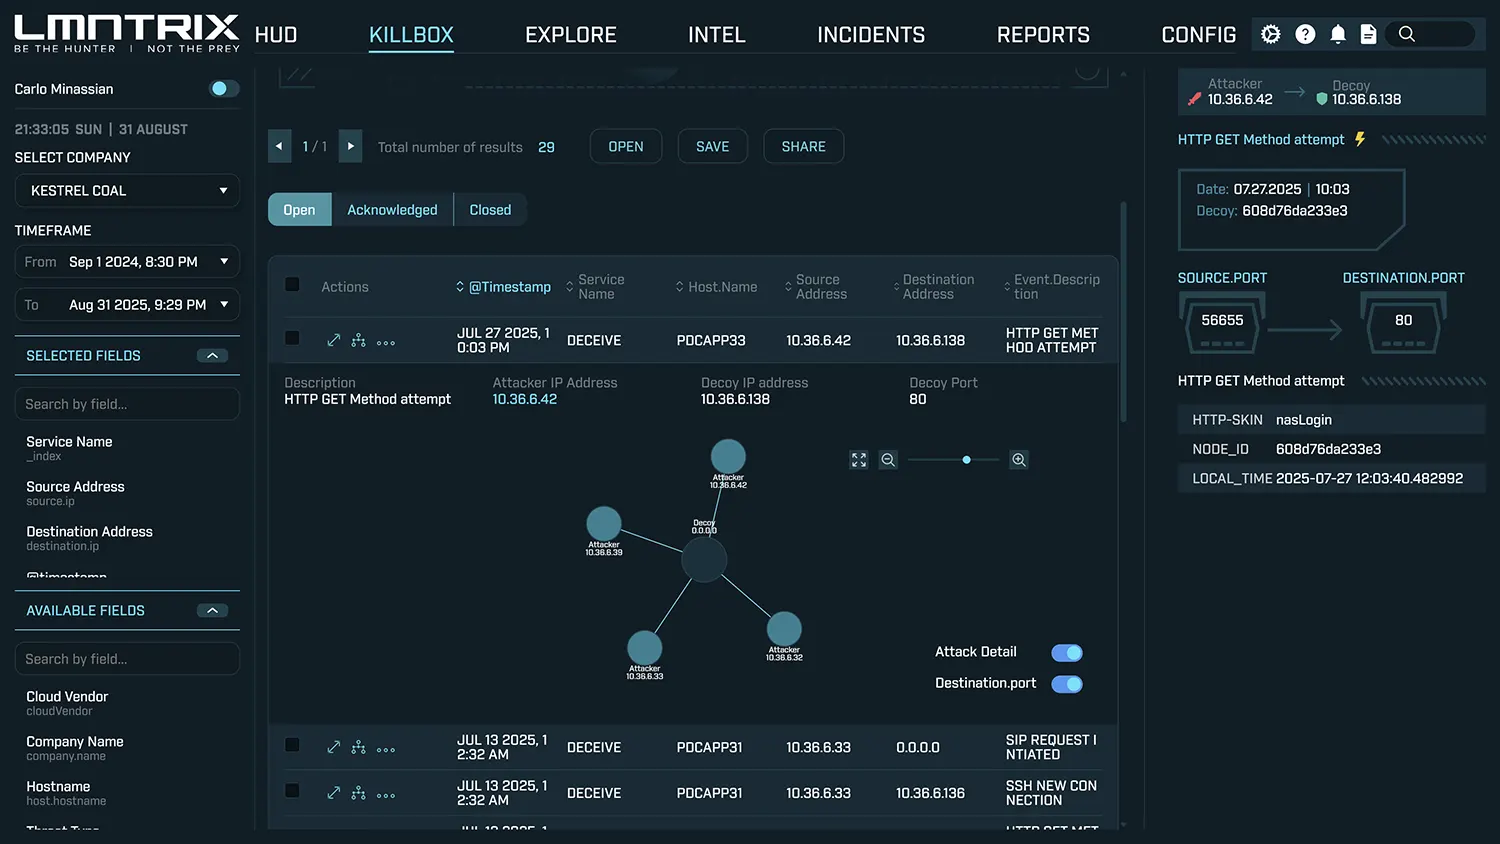Open the EXPLORE menu
Screen dimensions: 1500x844
(571, 35)
